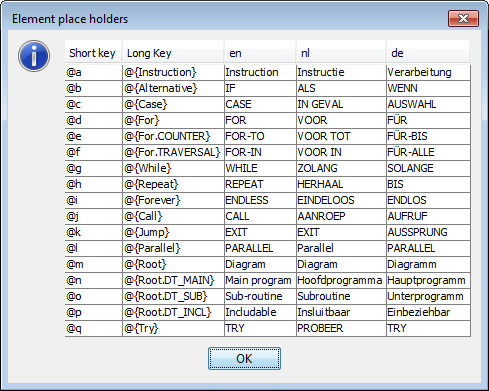Click the AUFRUF cell

coord(428,216)
